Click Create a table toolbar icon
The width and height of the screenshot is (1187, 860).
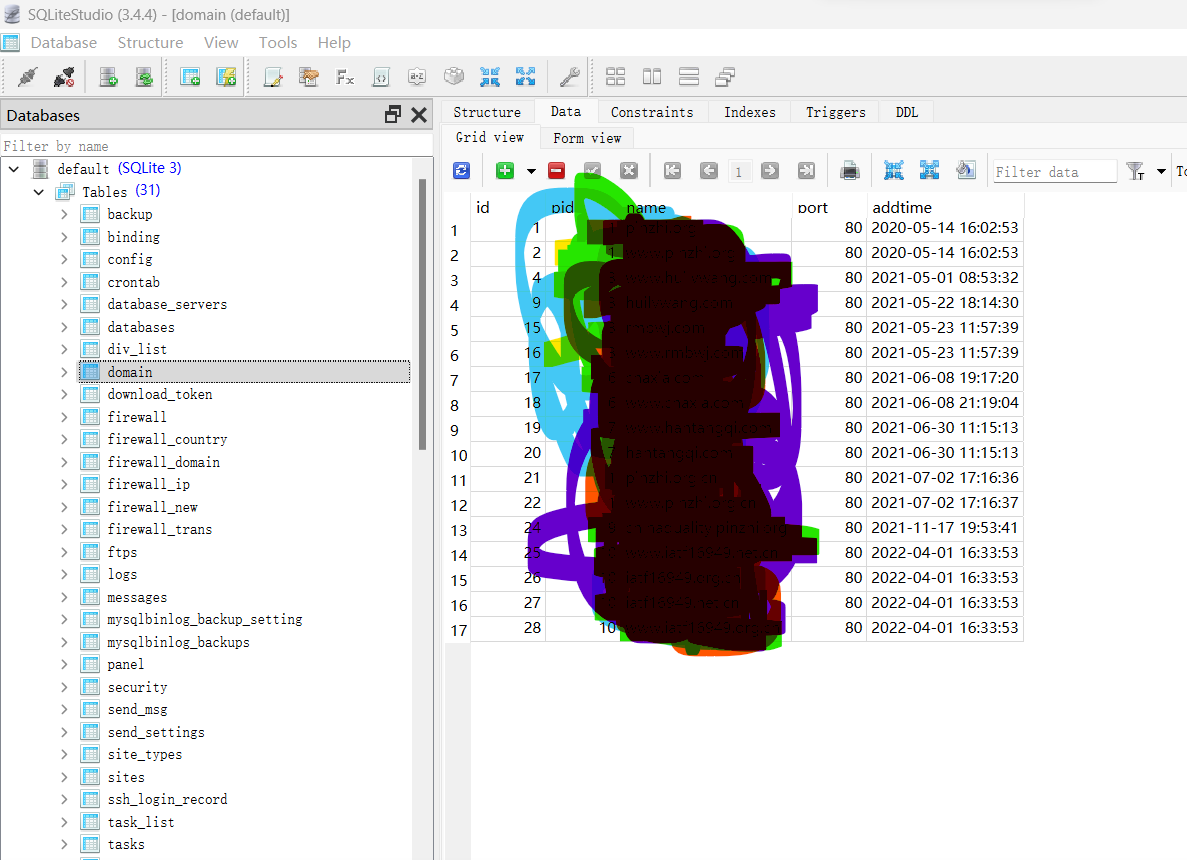190,76
